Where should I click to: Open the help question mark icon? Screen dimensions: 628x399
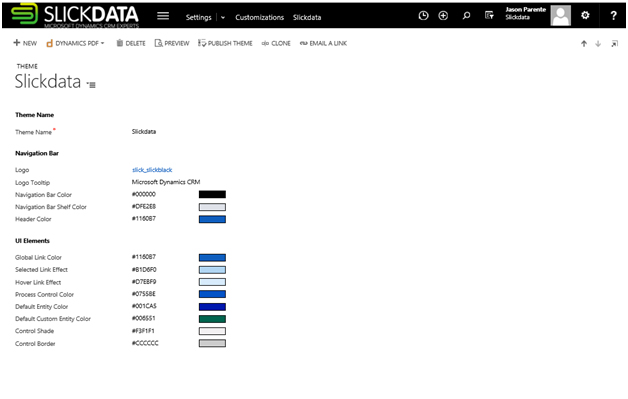click(x=613, y=16)
